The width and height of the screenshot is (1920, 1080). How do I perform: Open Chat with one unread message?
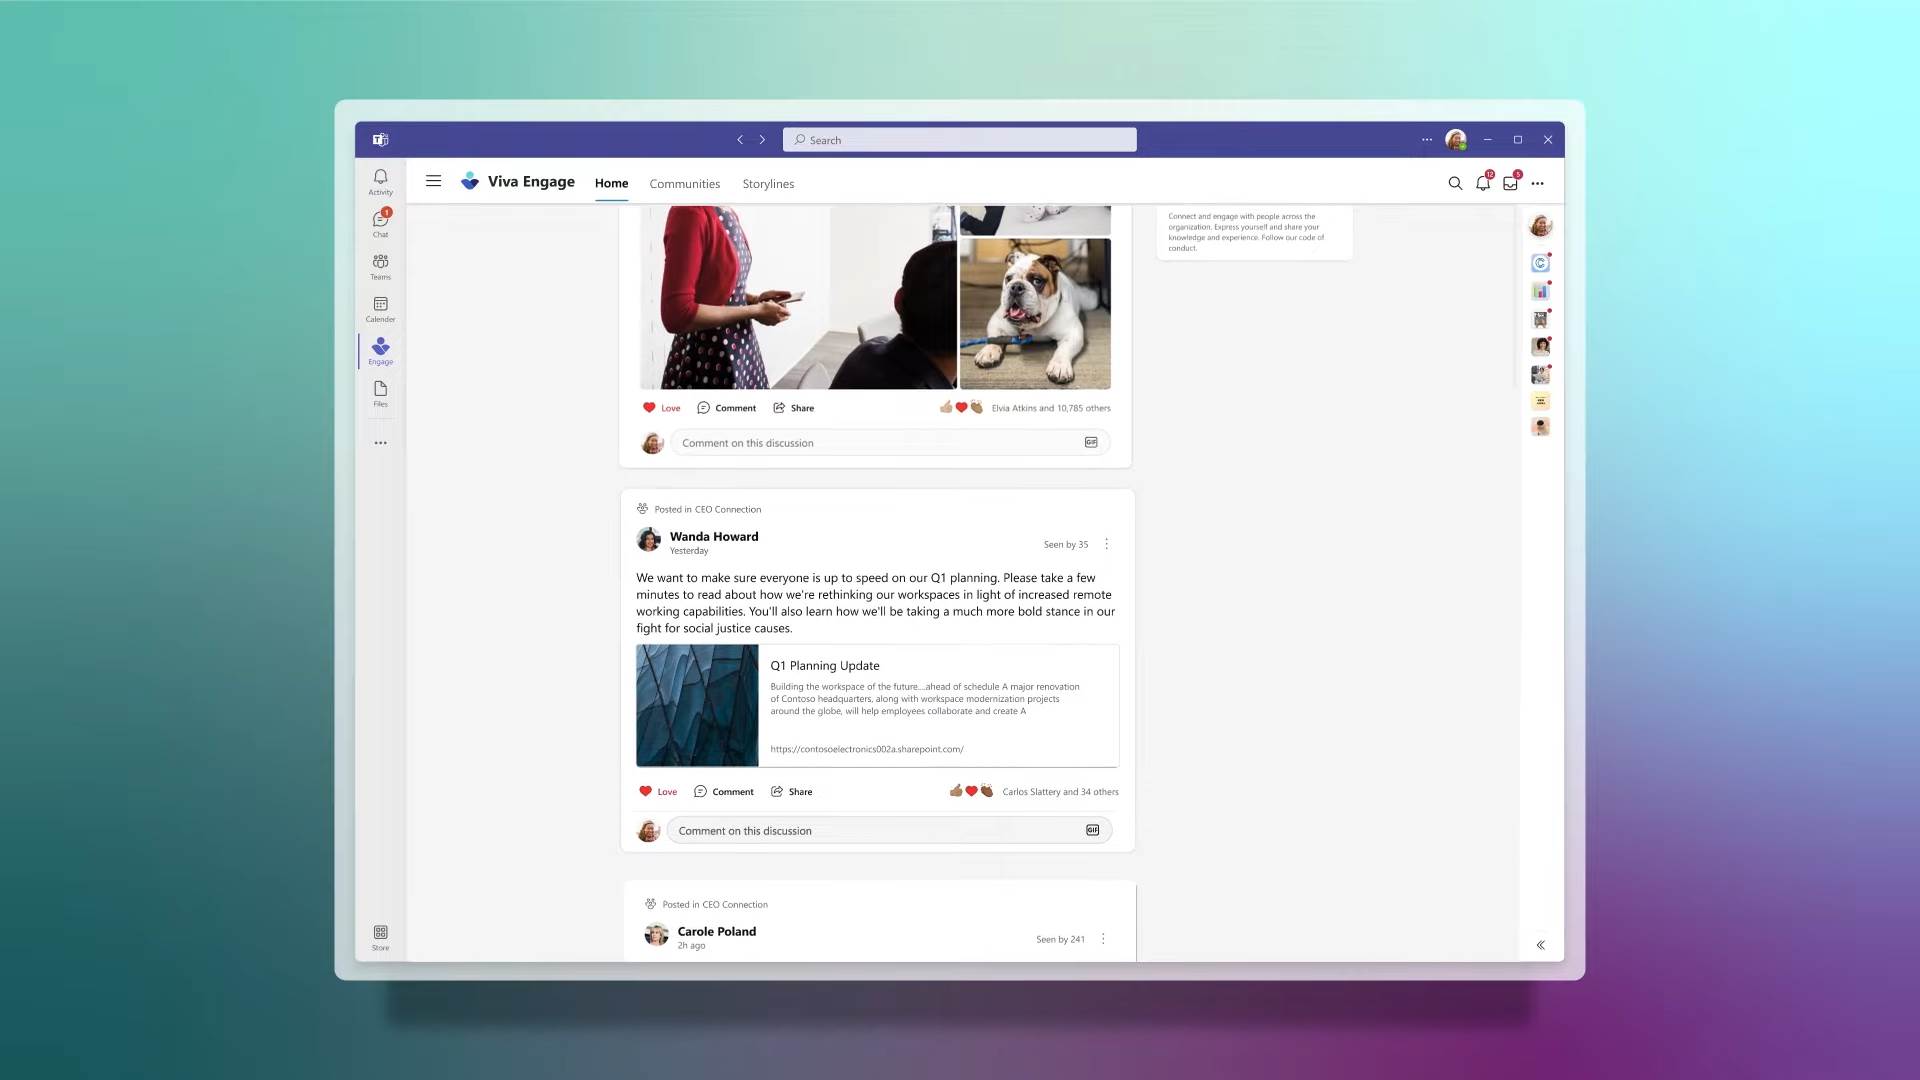(x=380, y=224)
